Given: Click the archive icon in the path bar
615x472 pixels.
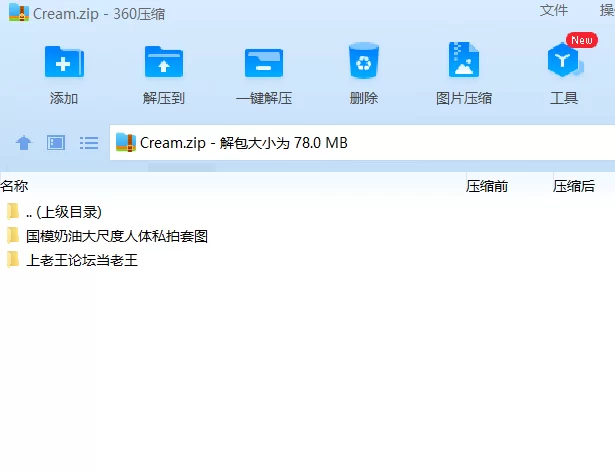Looking at the screenshot, I should (126, 142).
